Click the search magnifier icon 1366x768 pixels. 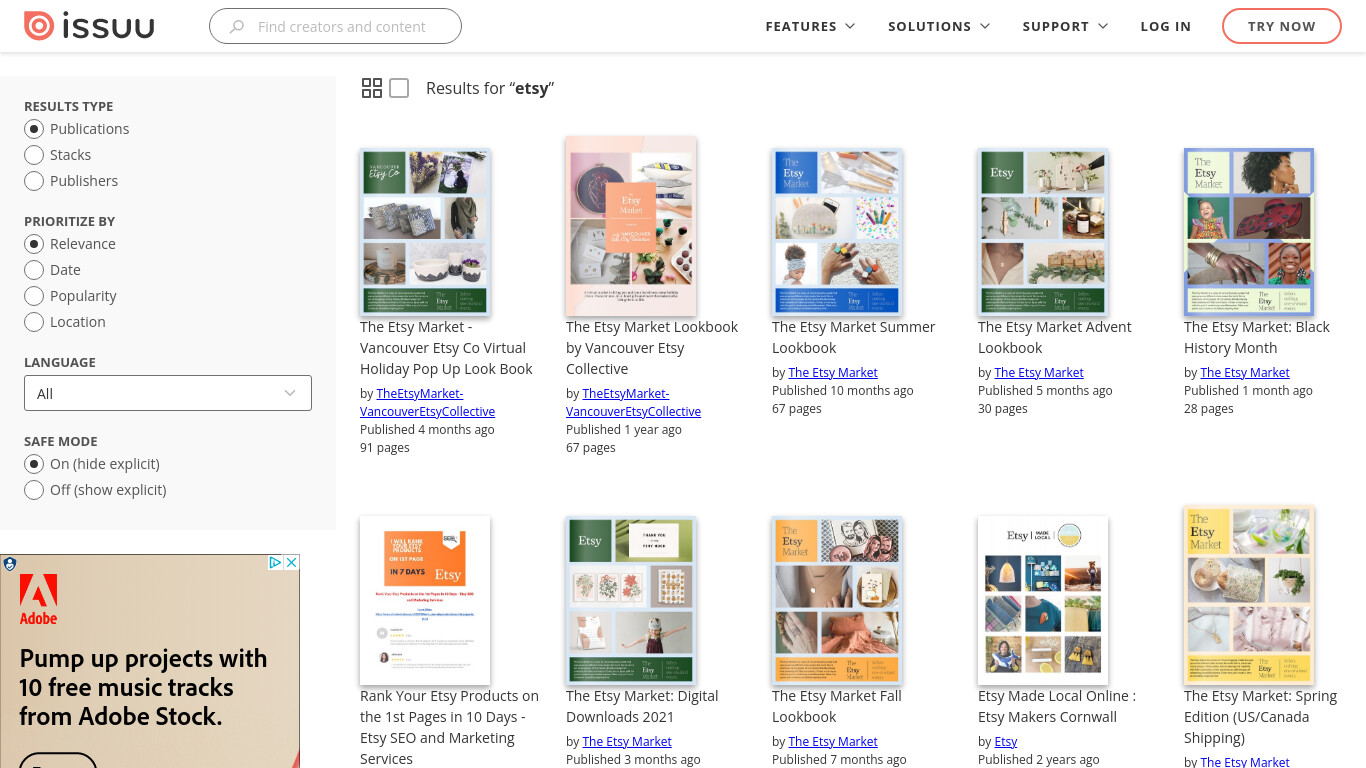coord(237,27)
